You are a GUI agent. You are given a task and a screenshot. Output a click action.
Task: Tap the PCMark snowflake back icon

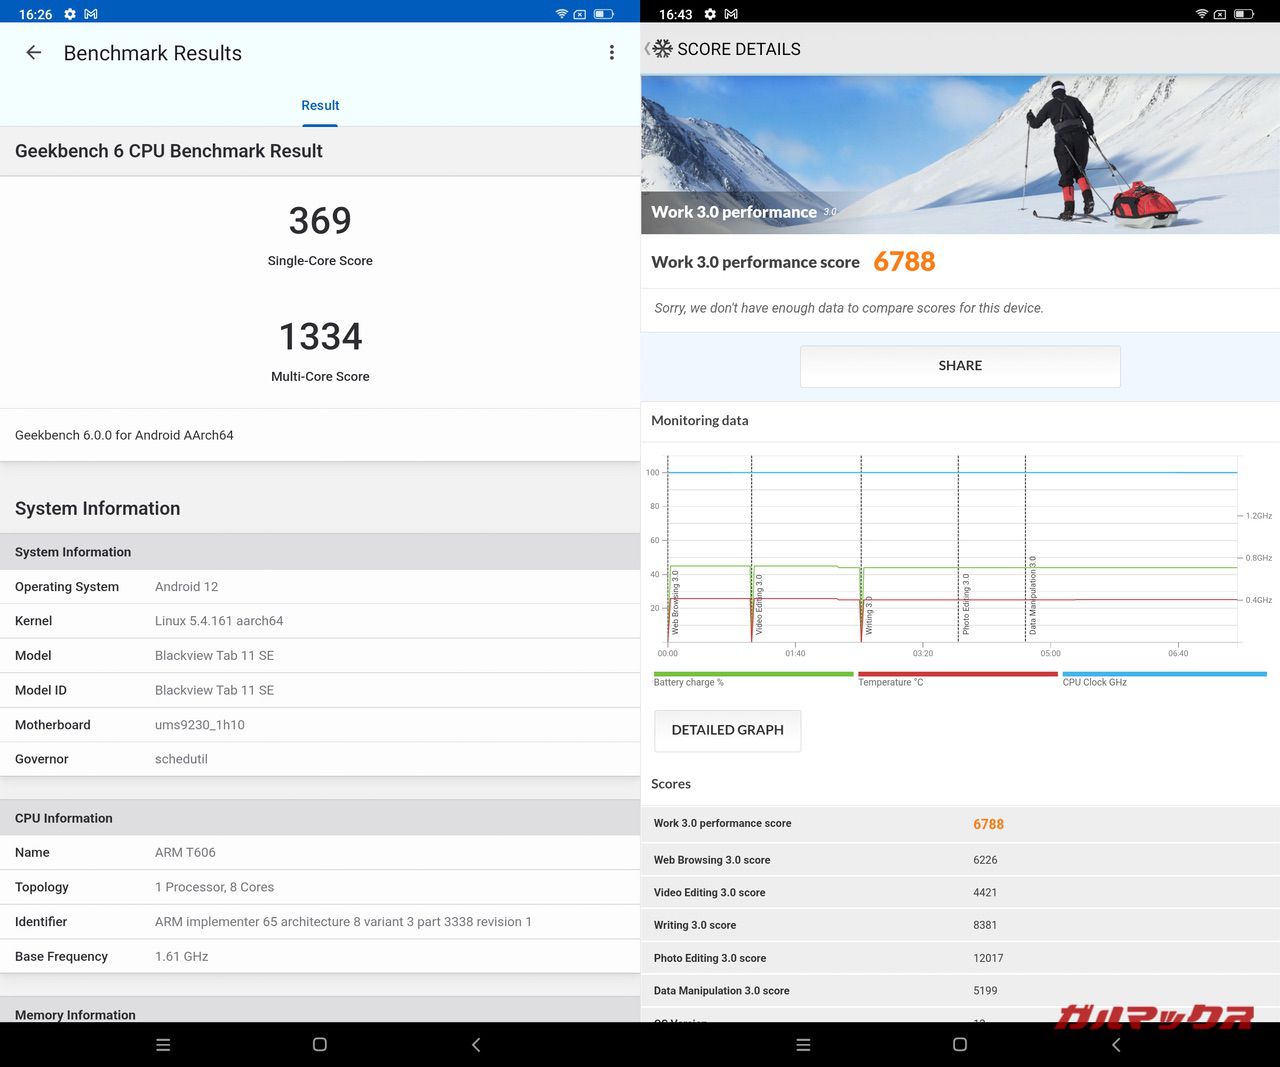(660, 49)
